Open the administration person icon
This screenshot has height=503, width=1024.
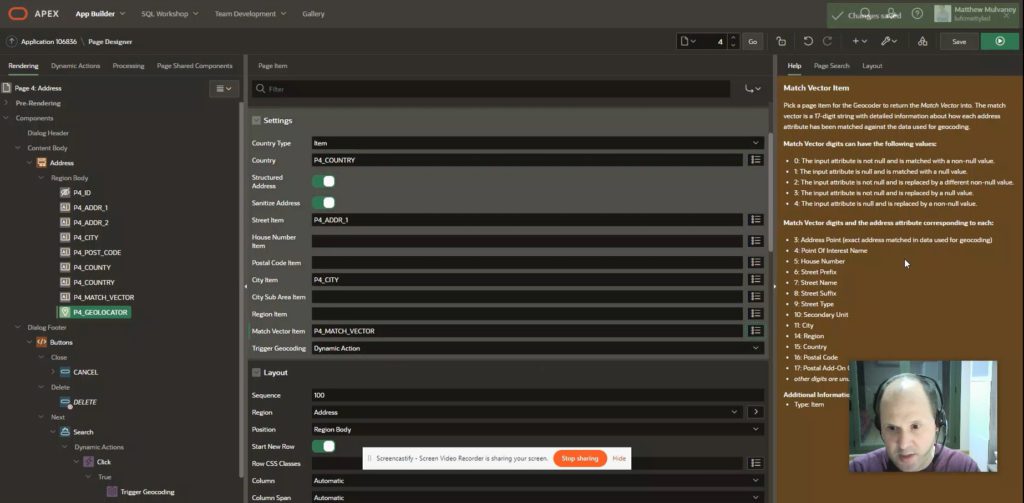pos(891,14)
